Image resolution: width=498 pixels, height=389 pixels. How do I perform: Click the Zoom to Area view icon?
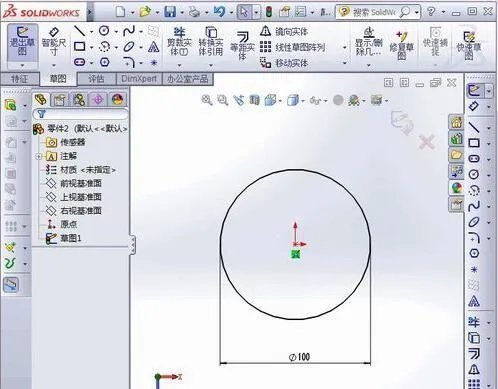point(222,100)
